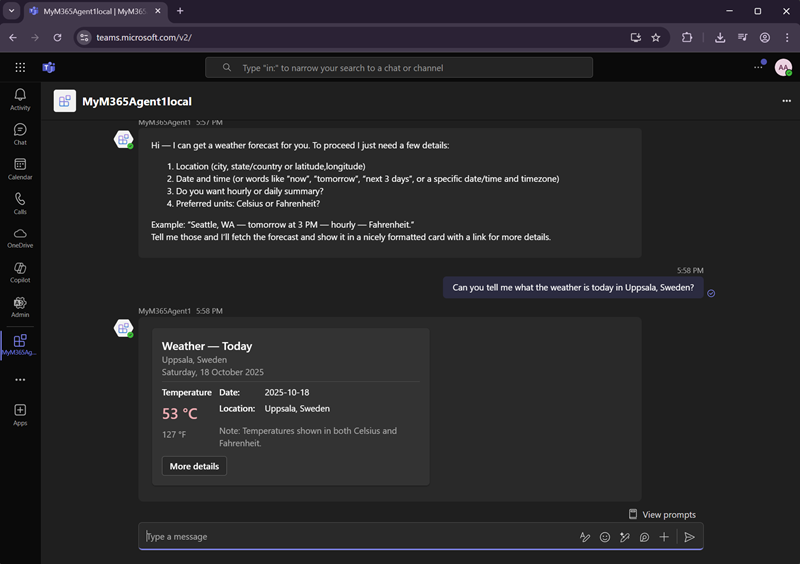Open the Chat tab in left rail
Screen dimensions: 800x564
point(20,134)
